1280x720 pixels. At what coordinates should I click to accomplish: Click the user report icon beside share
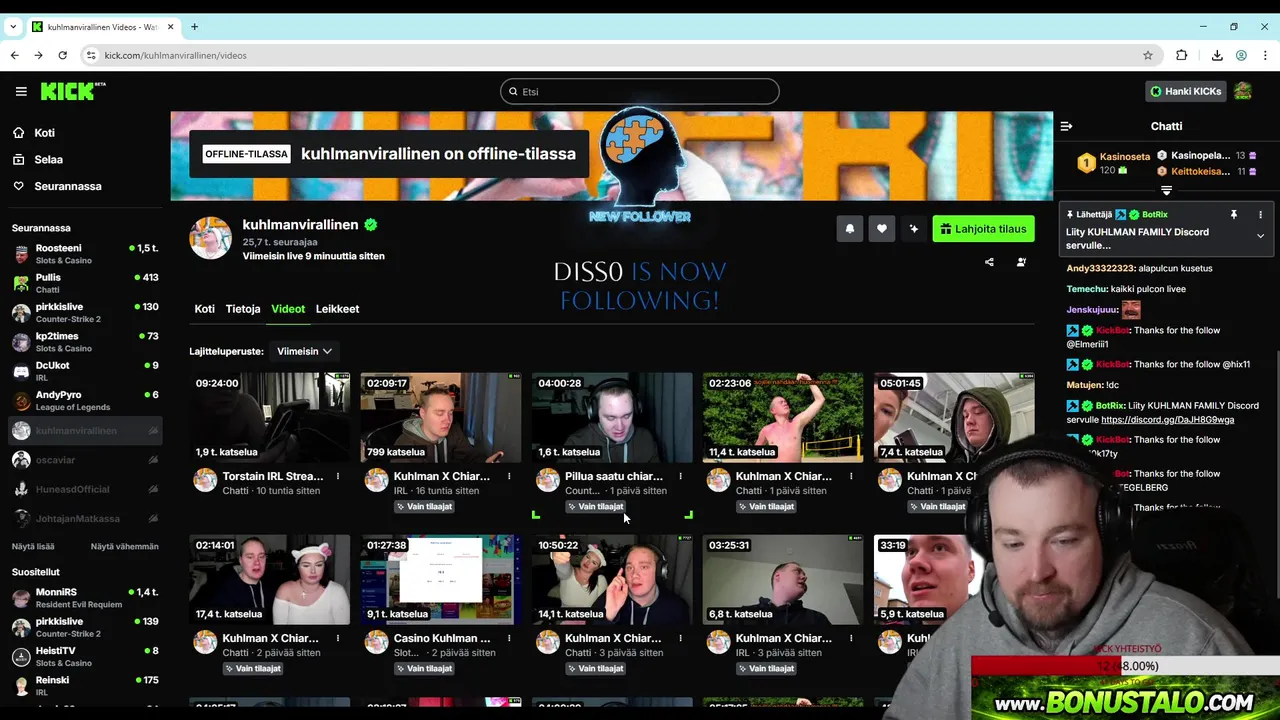tap(1021, 262)
